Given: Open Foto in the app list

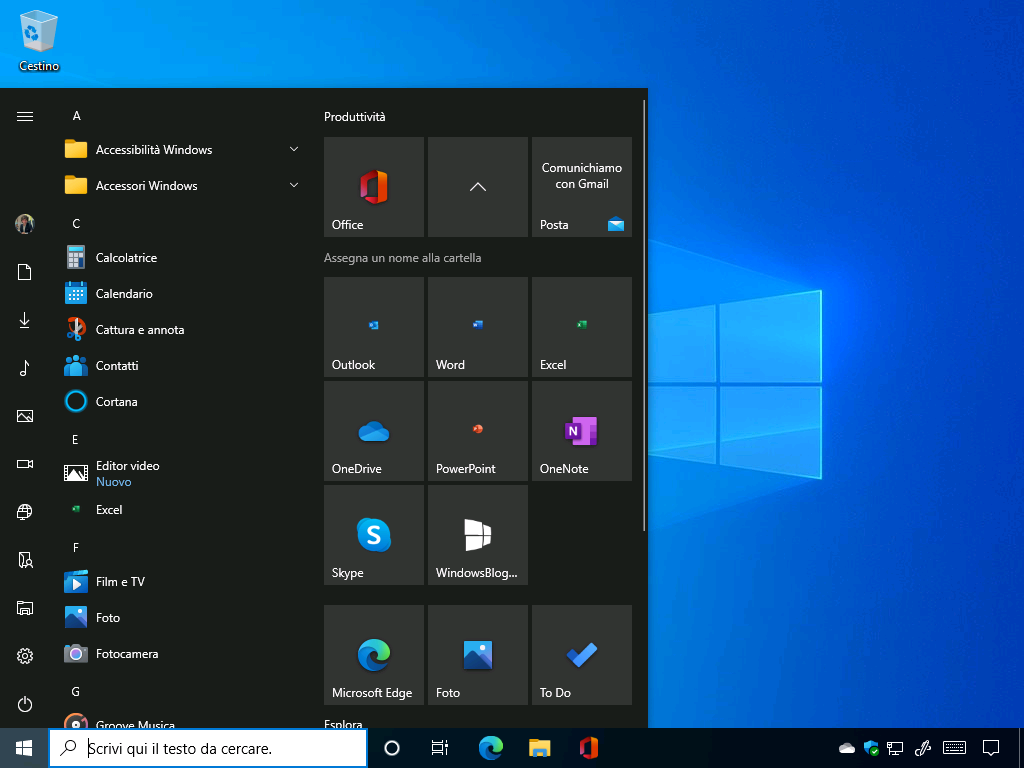Looking at the screenshot, I should pos(182,617).
